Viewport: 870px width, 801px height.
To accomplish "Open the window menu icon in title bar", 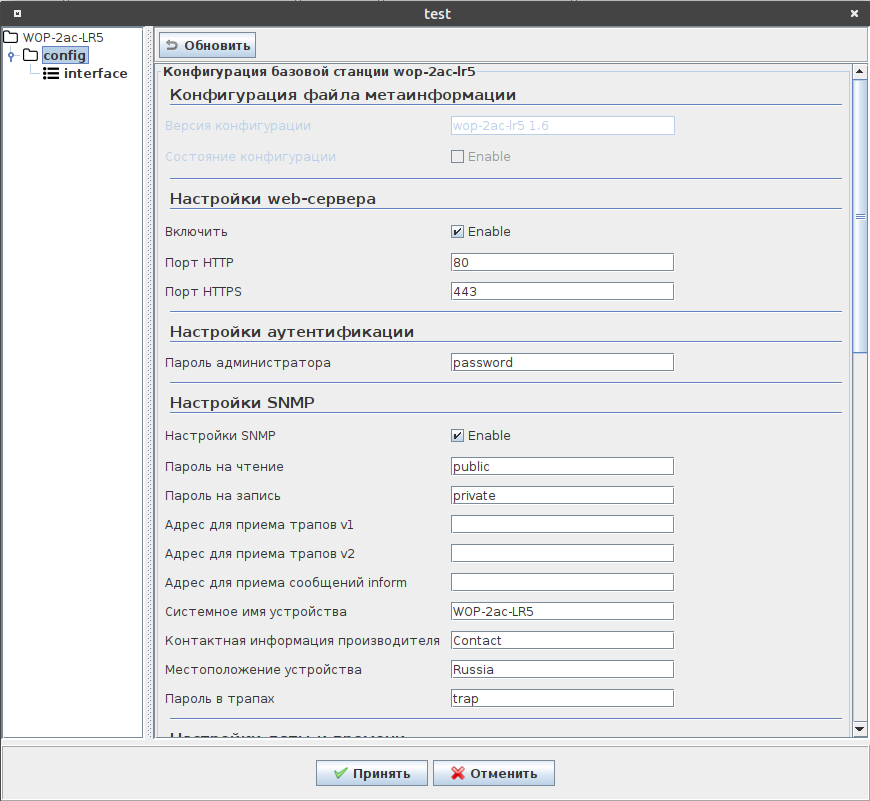I will (x=17, y=14).
